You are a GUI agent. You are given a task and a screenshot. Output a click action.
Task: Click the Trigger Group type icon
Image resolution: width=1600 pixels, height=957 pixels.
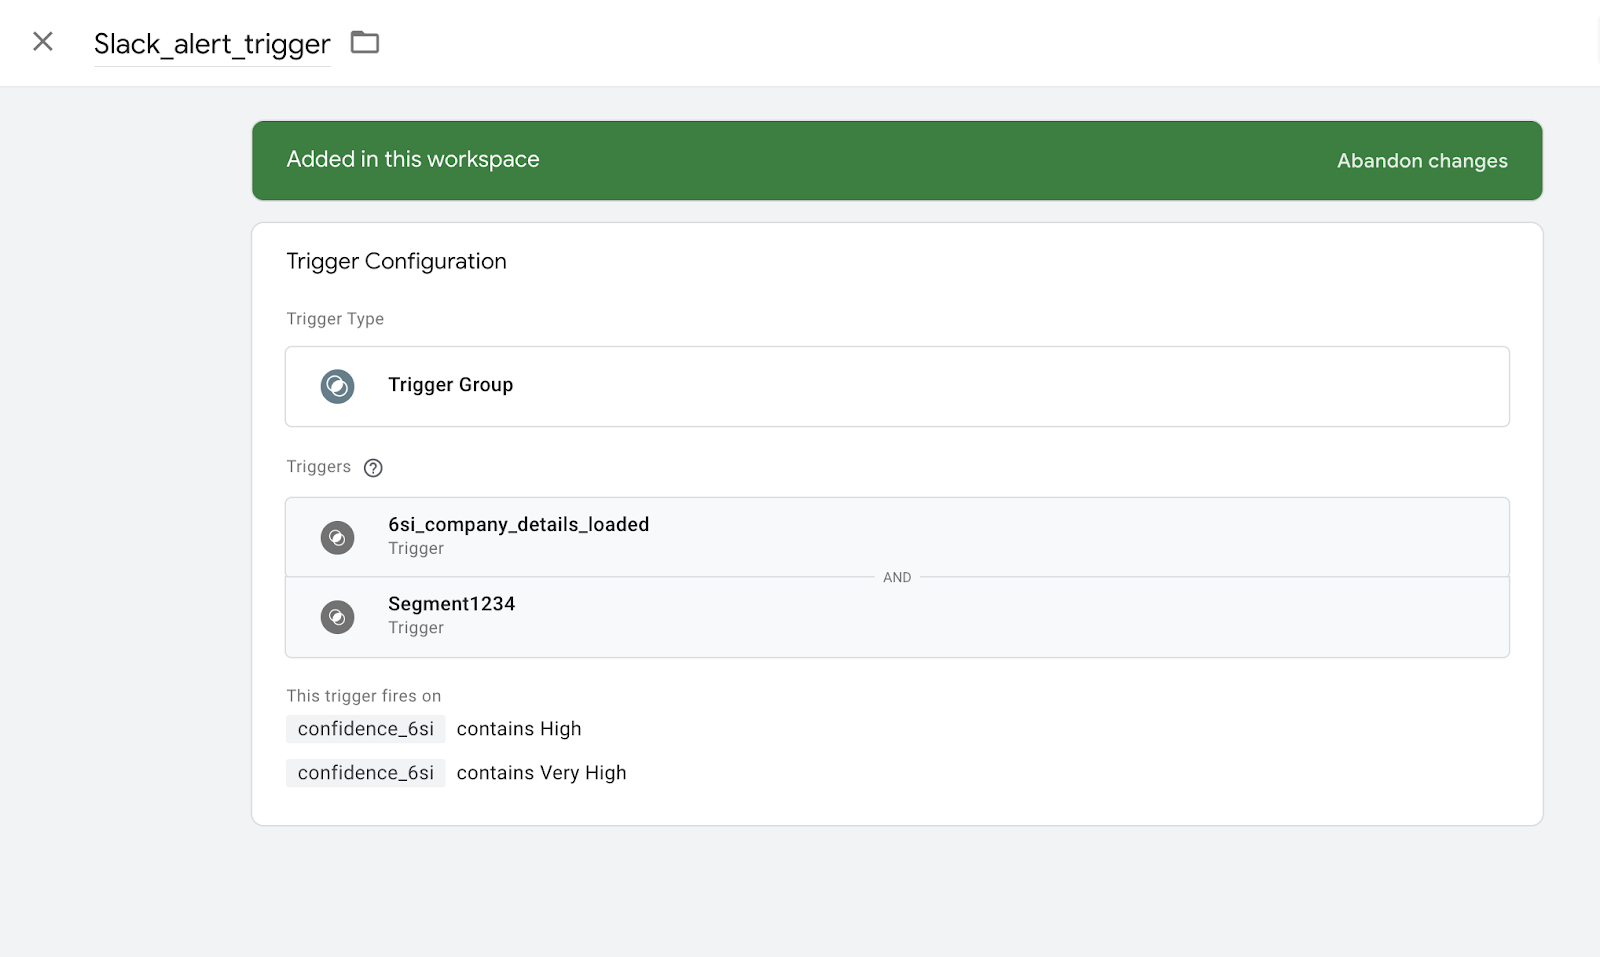tap(337, 386)
